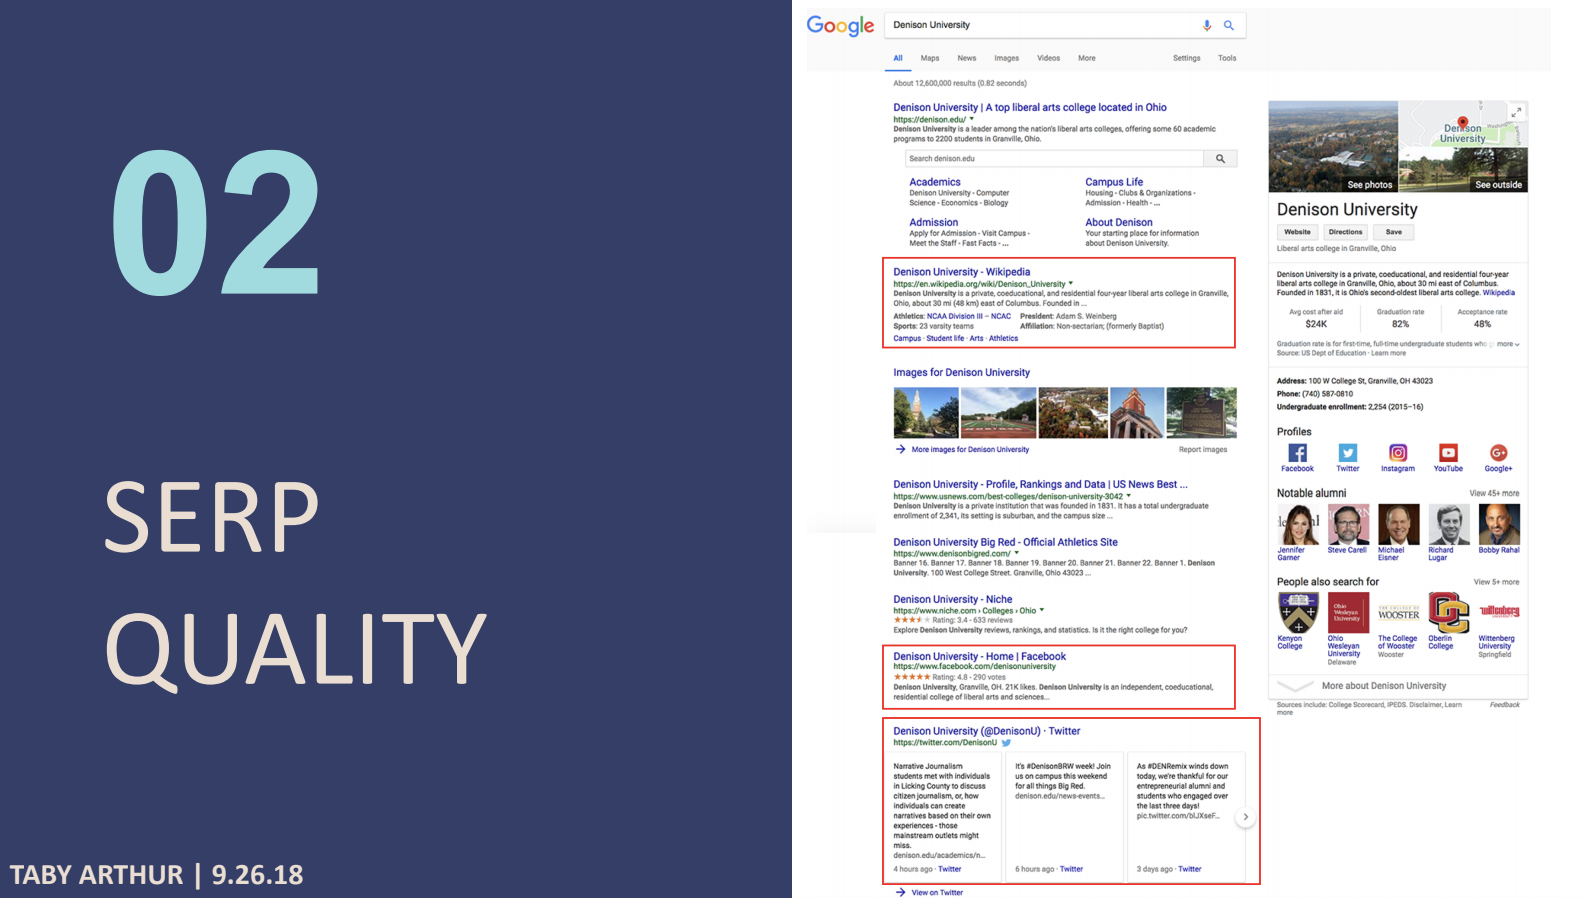
Task: Select the All search tab
Action: pyautogui.click(x=898, y=58)
